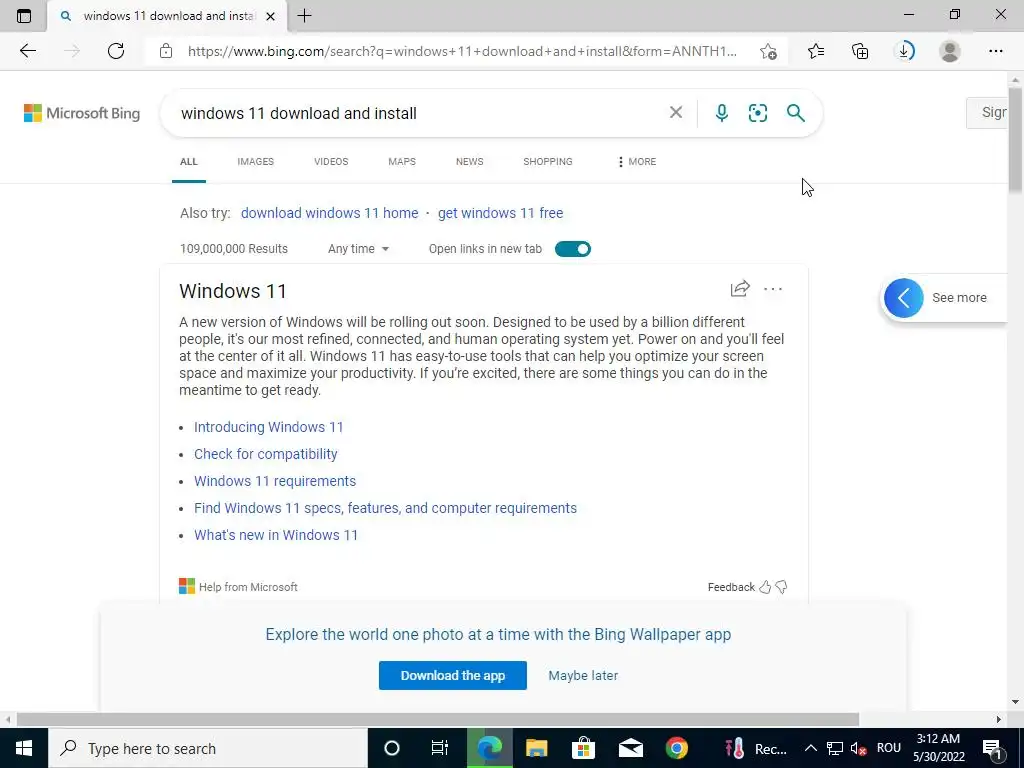Share the Windows 11 answer card
Screen dimensions: 1024x768
point(740,289)
